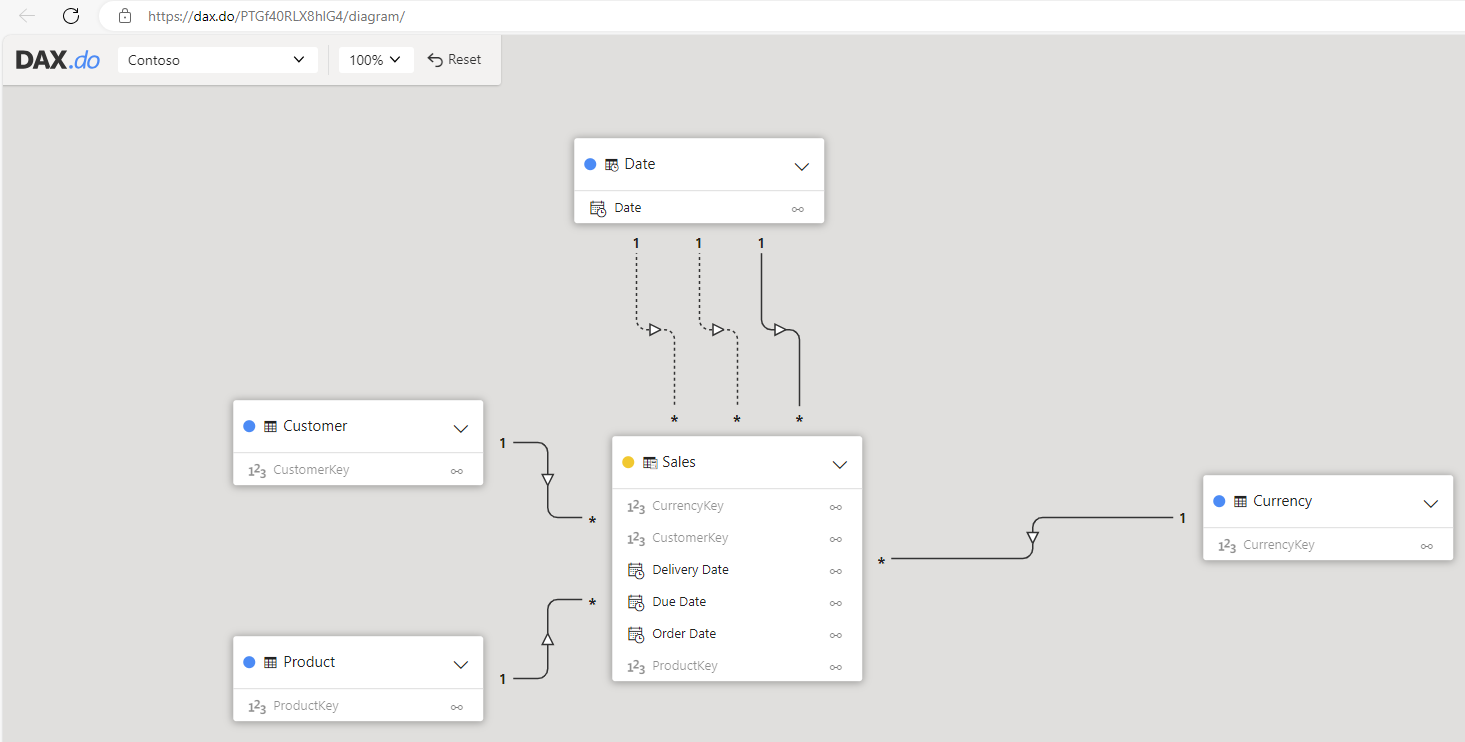This screenshot has height=742, width=1465.
Task: Click the relationship icon on Order Date row
Action: click(x=835, y=635)
